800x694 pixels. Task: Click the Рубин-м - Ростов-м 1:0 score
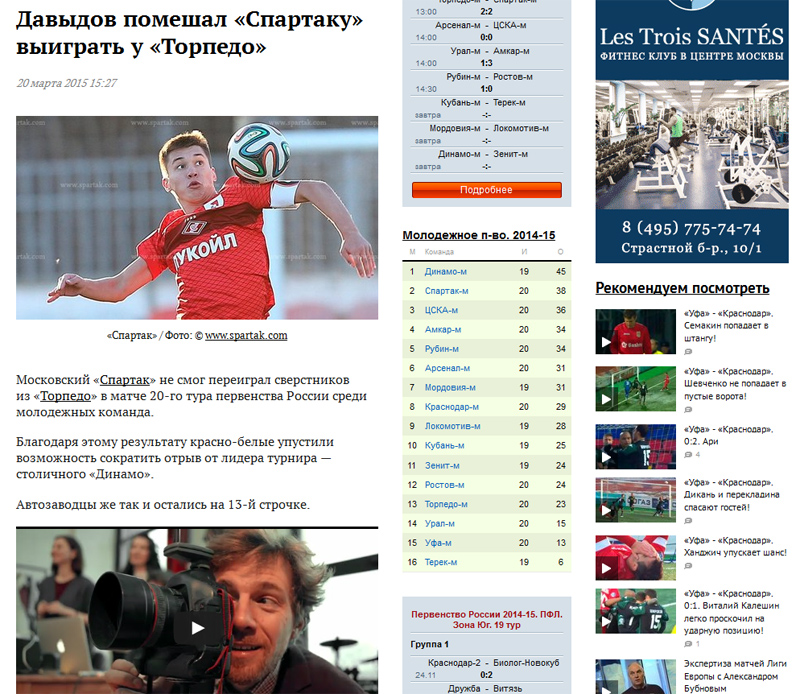[x=486, y=89]
